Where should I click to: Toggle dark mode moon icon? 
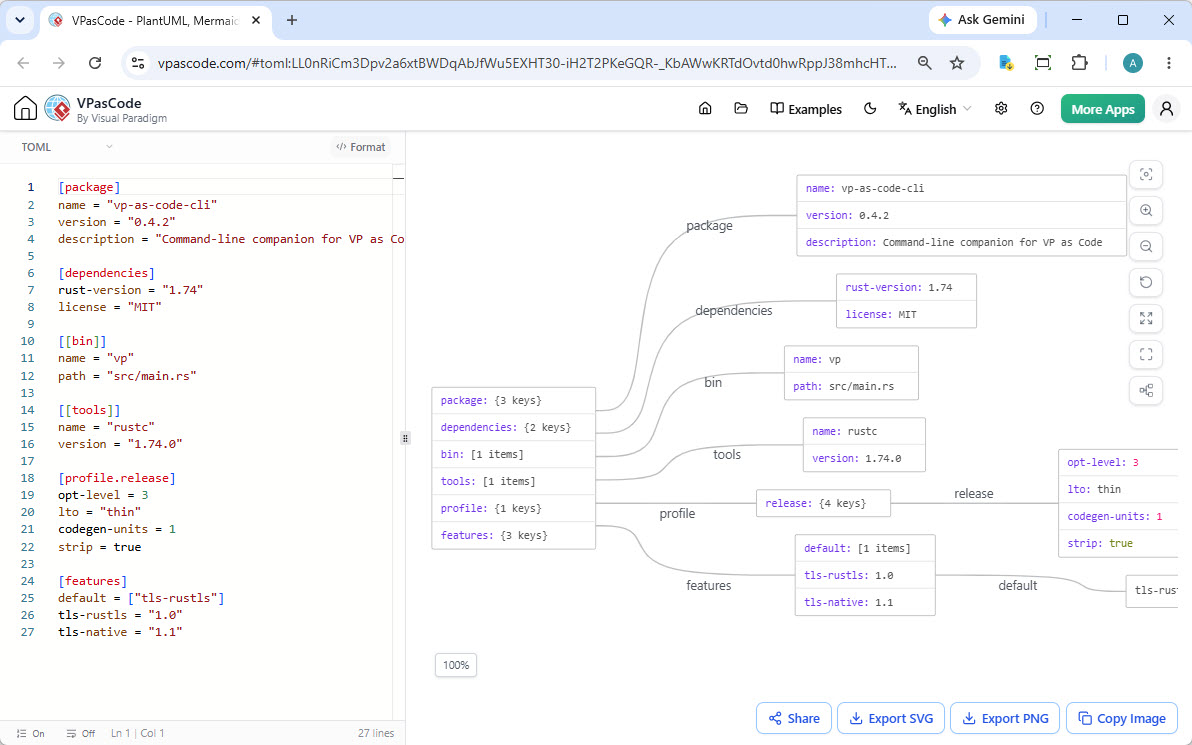coord(870,109)
